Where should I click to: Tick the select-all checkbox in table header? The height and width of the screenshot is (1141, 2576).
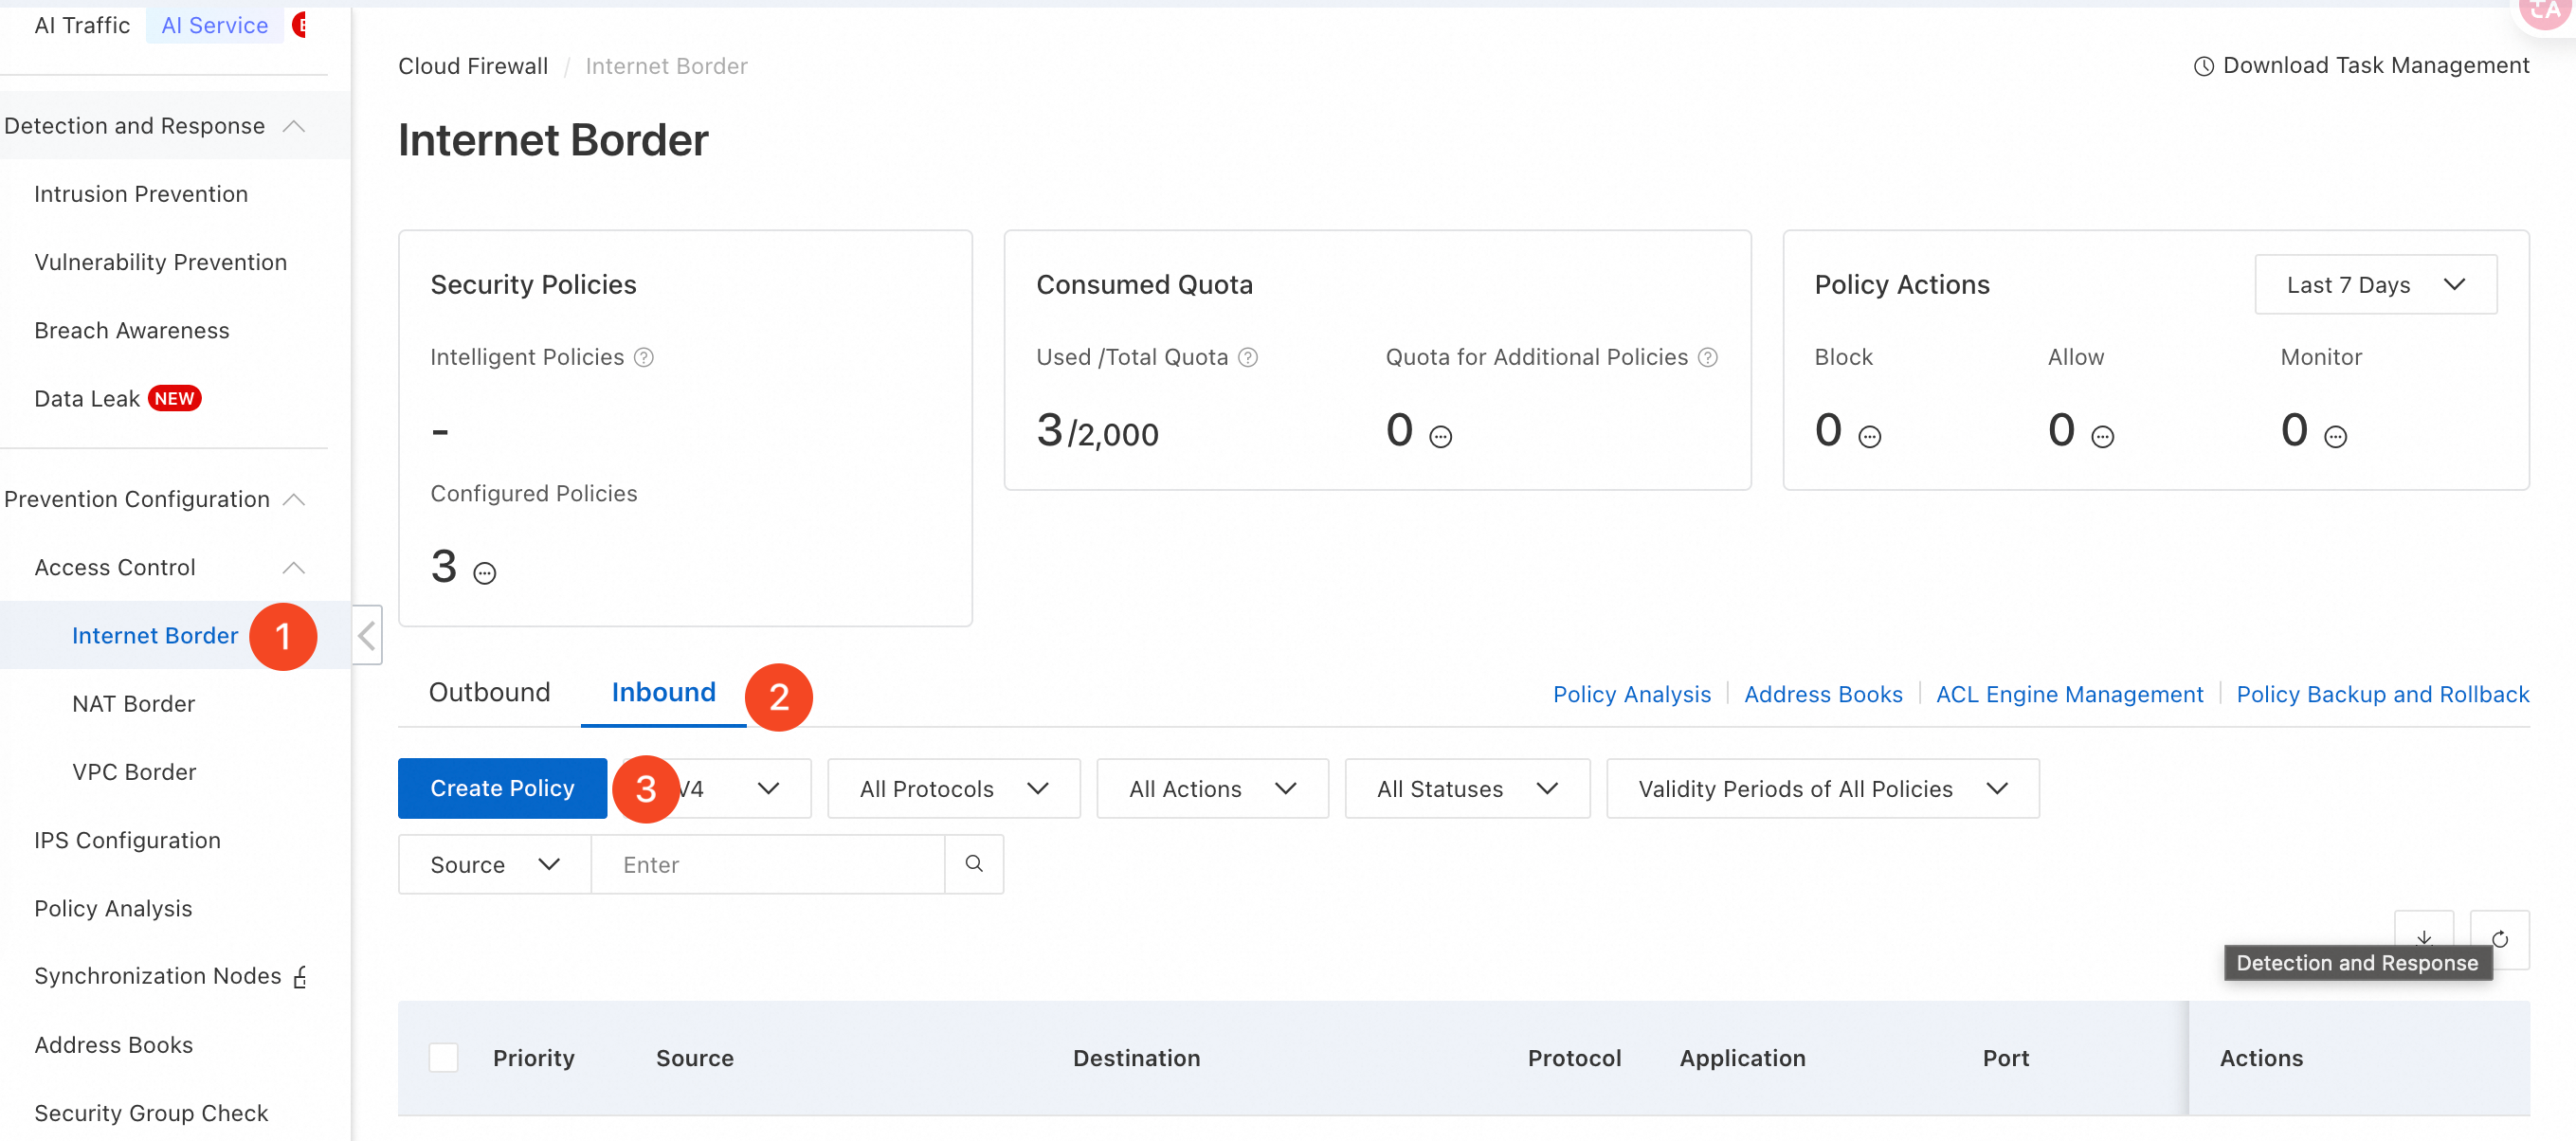[x=443, y=1057]
